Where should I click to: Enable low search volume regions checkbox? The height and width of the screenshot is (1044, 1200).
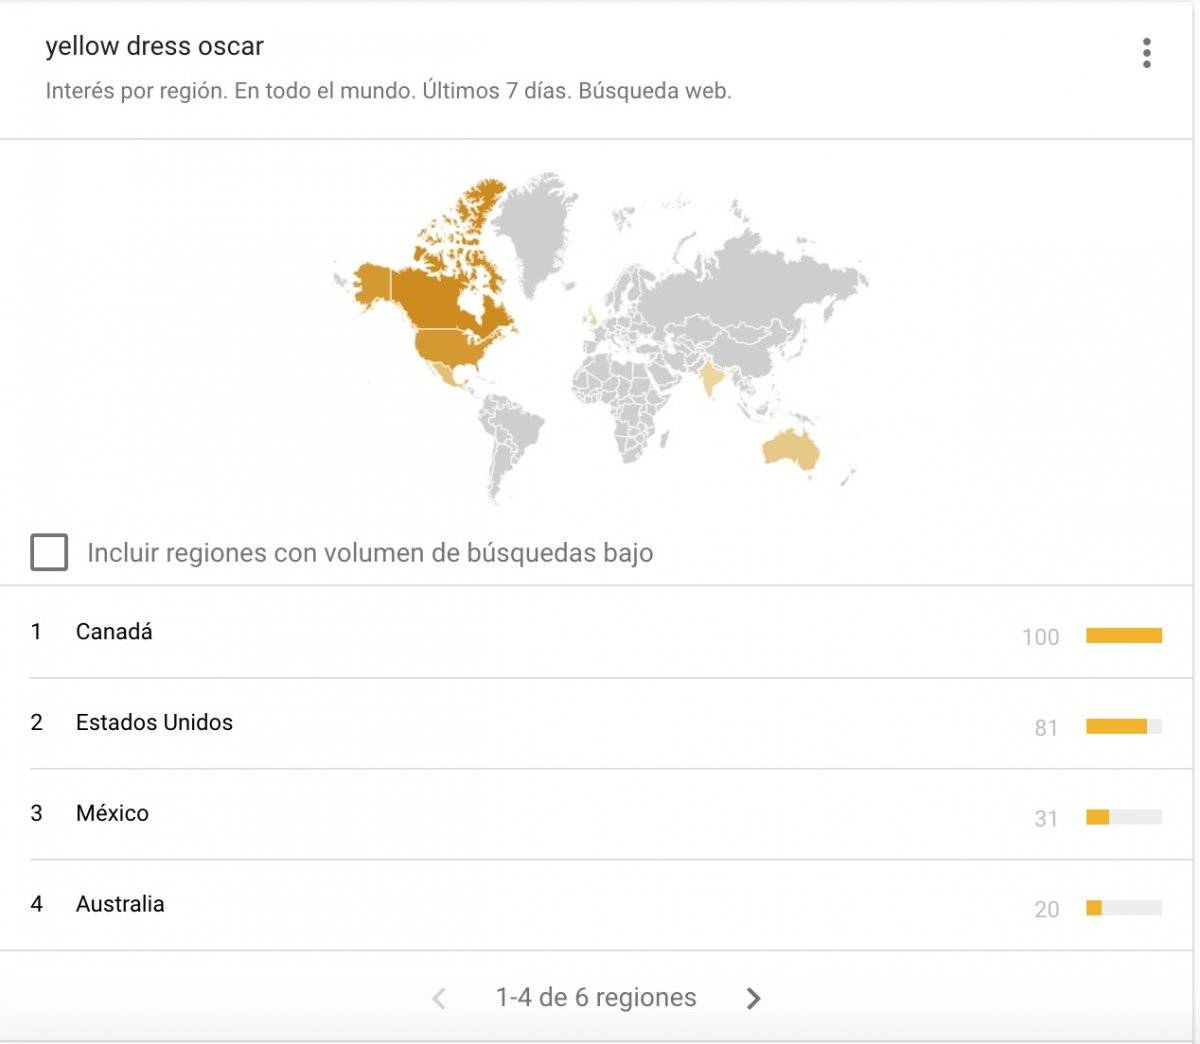(49, 552)
